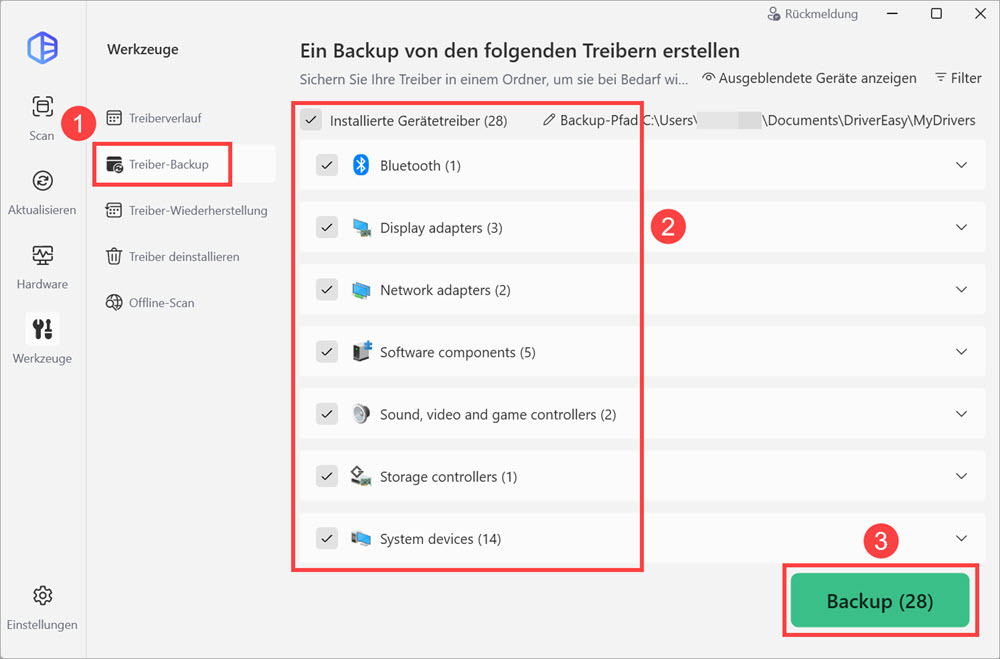Viewport: 1000px width, 659px height.
Task: Open the Aktualisieren section icon
Action: point(42,181)
